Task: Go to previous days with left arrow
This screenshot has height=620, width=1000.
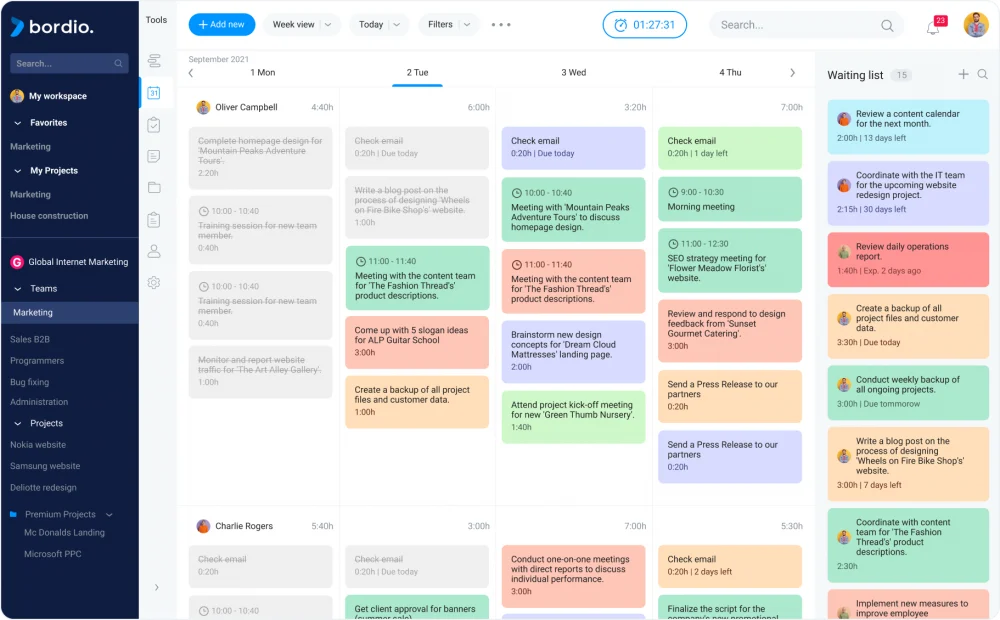Action: point(191,73)
